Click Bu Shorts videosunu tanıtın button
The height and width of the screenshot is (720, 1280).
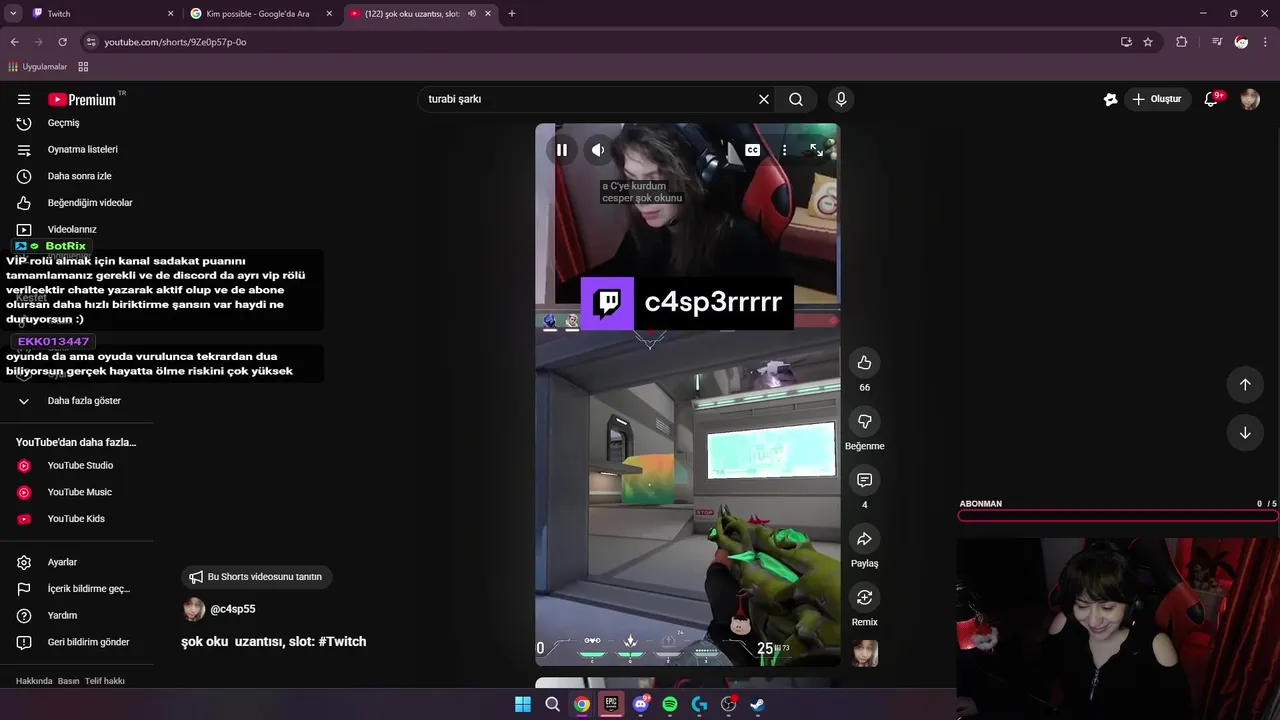tap(257, 577)
